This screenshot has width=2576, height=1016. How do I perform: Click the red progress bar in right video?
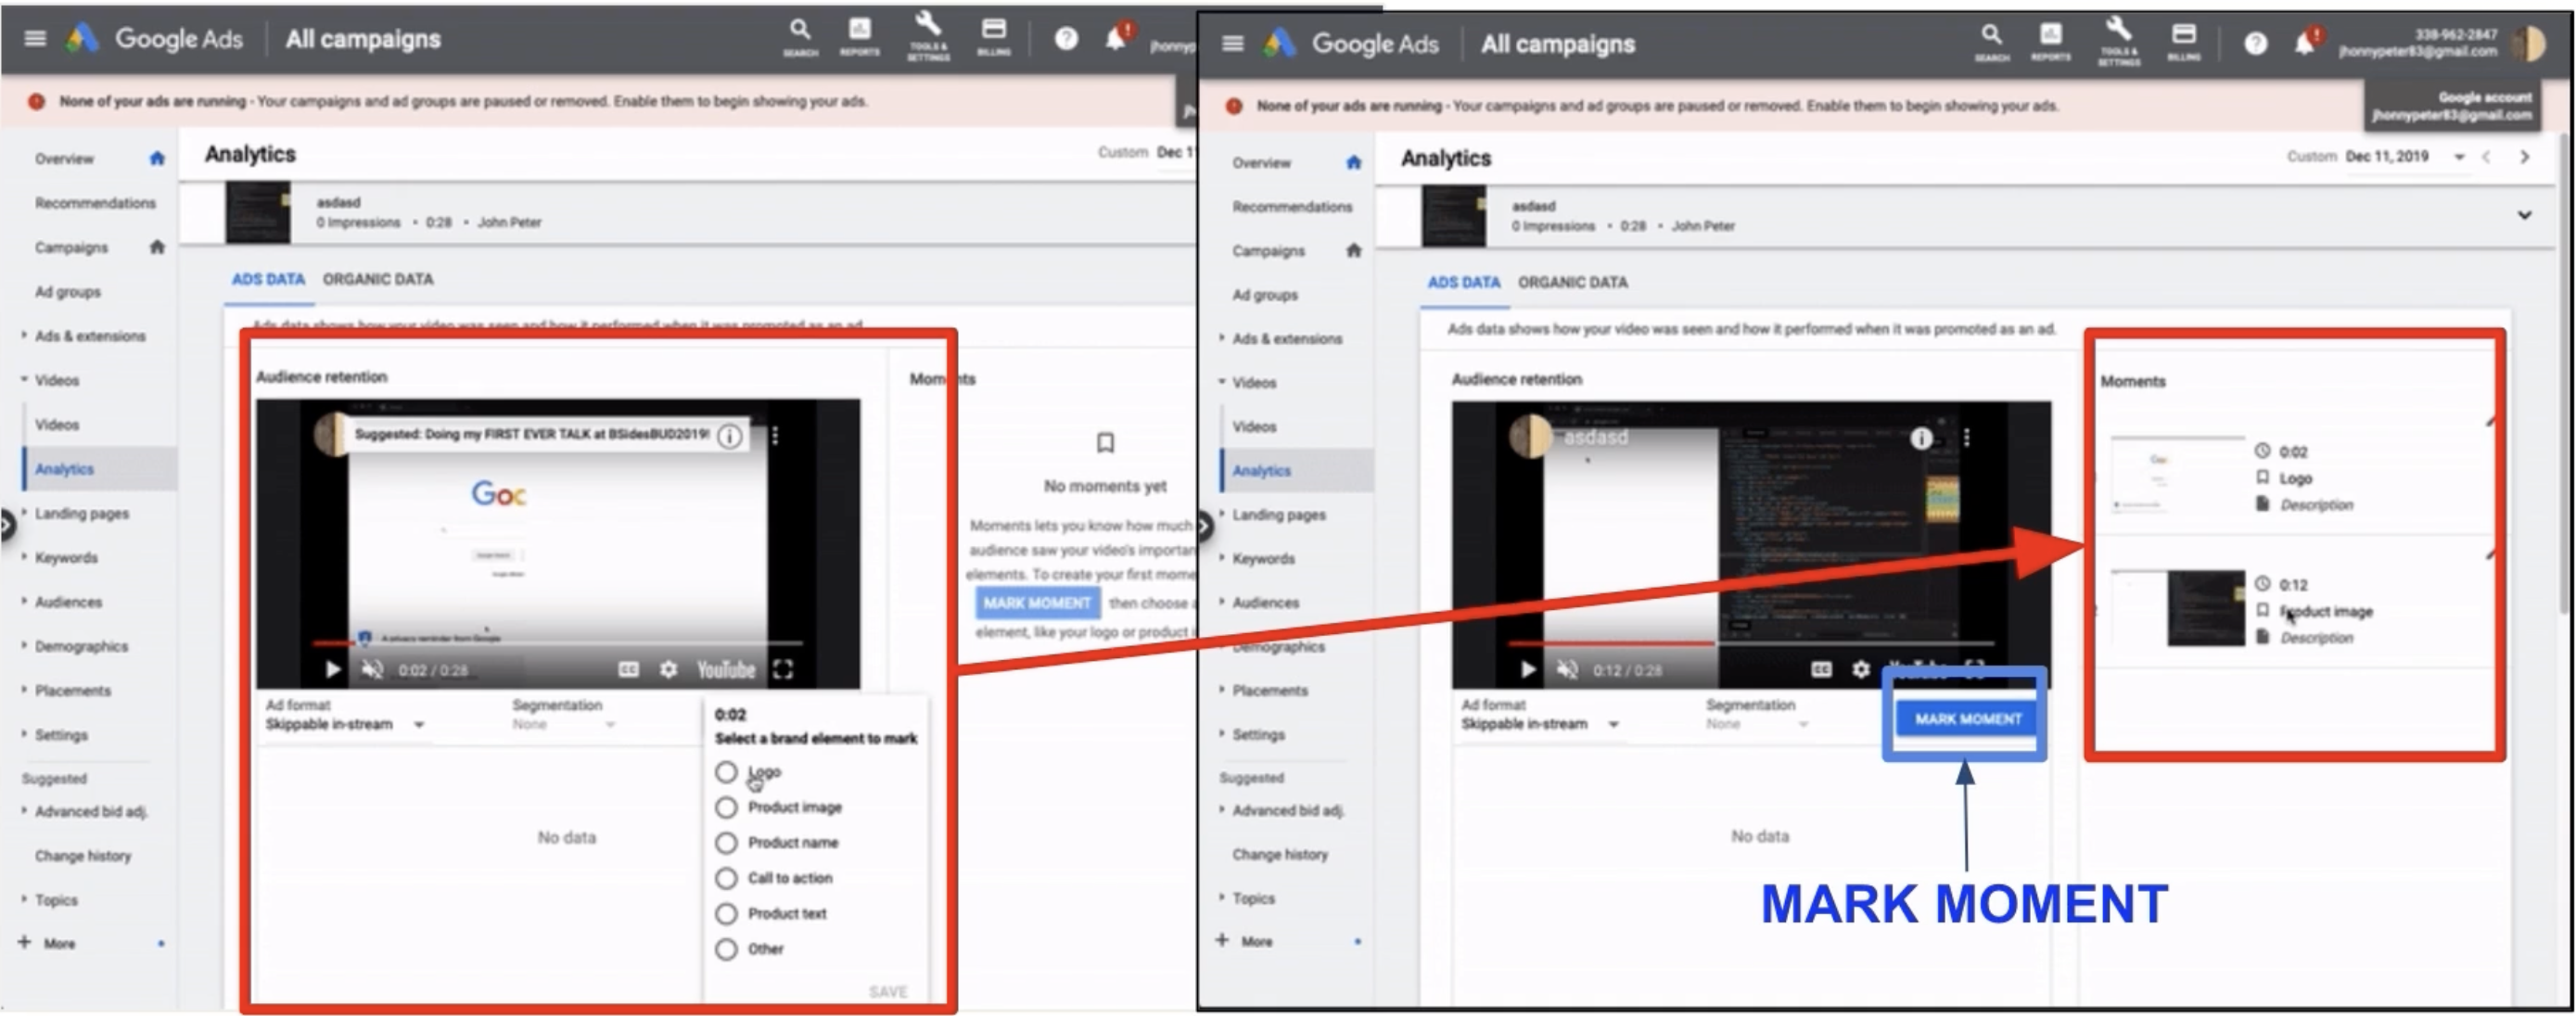pos(1610,644)
